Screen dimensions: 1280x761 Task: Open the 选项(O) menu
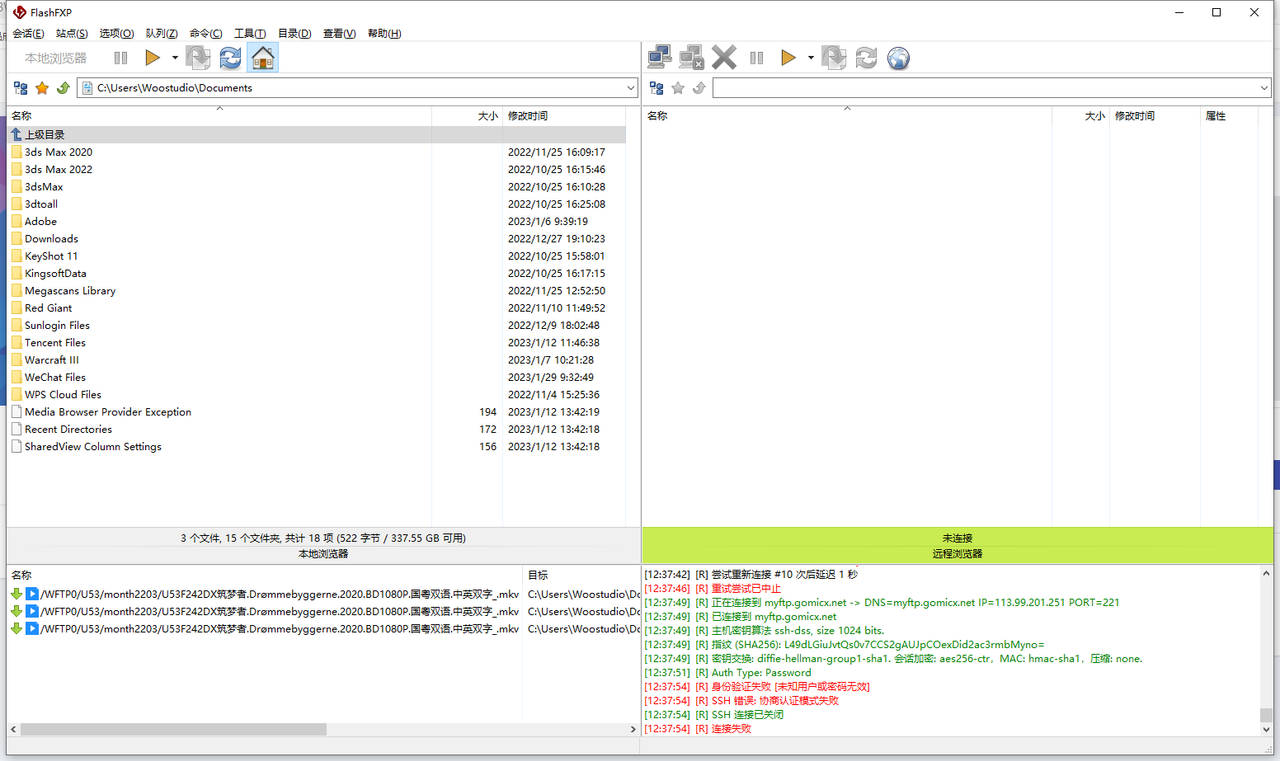[x=116, y=33]
